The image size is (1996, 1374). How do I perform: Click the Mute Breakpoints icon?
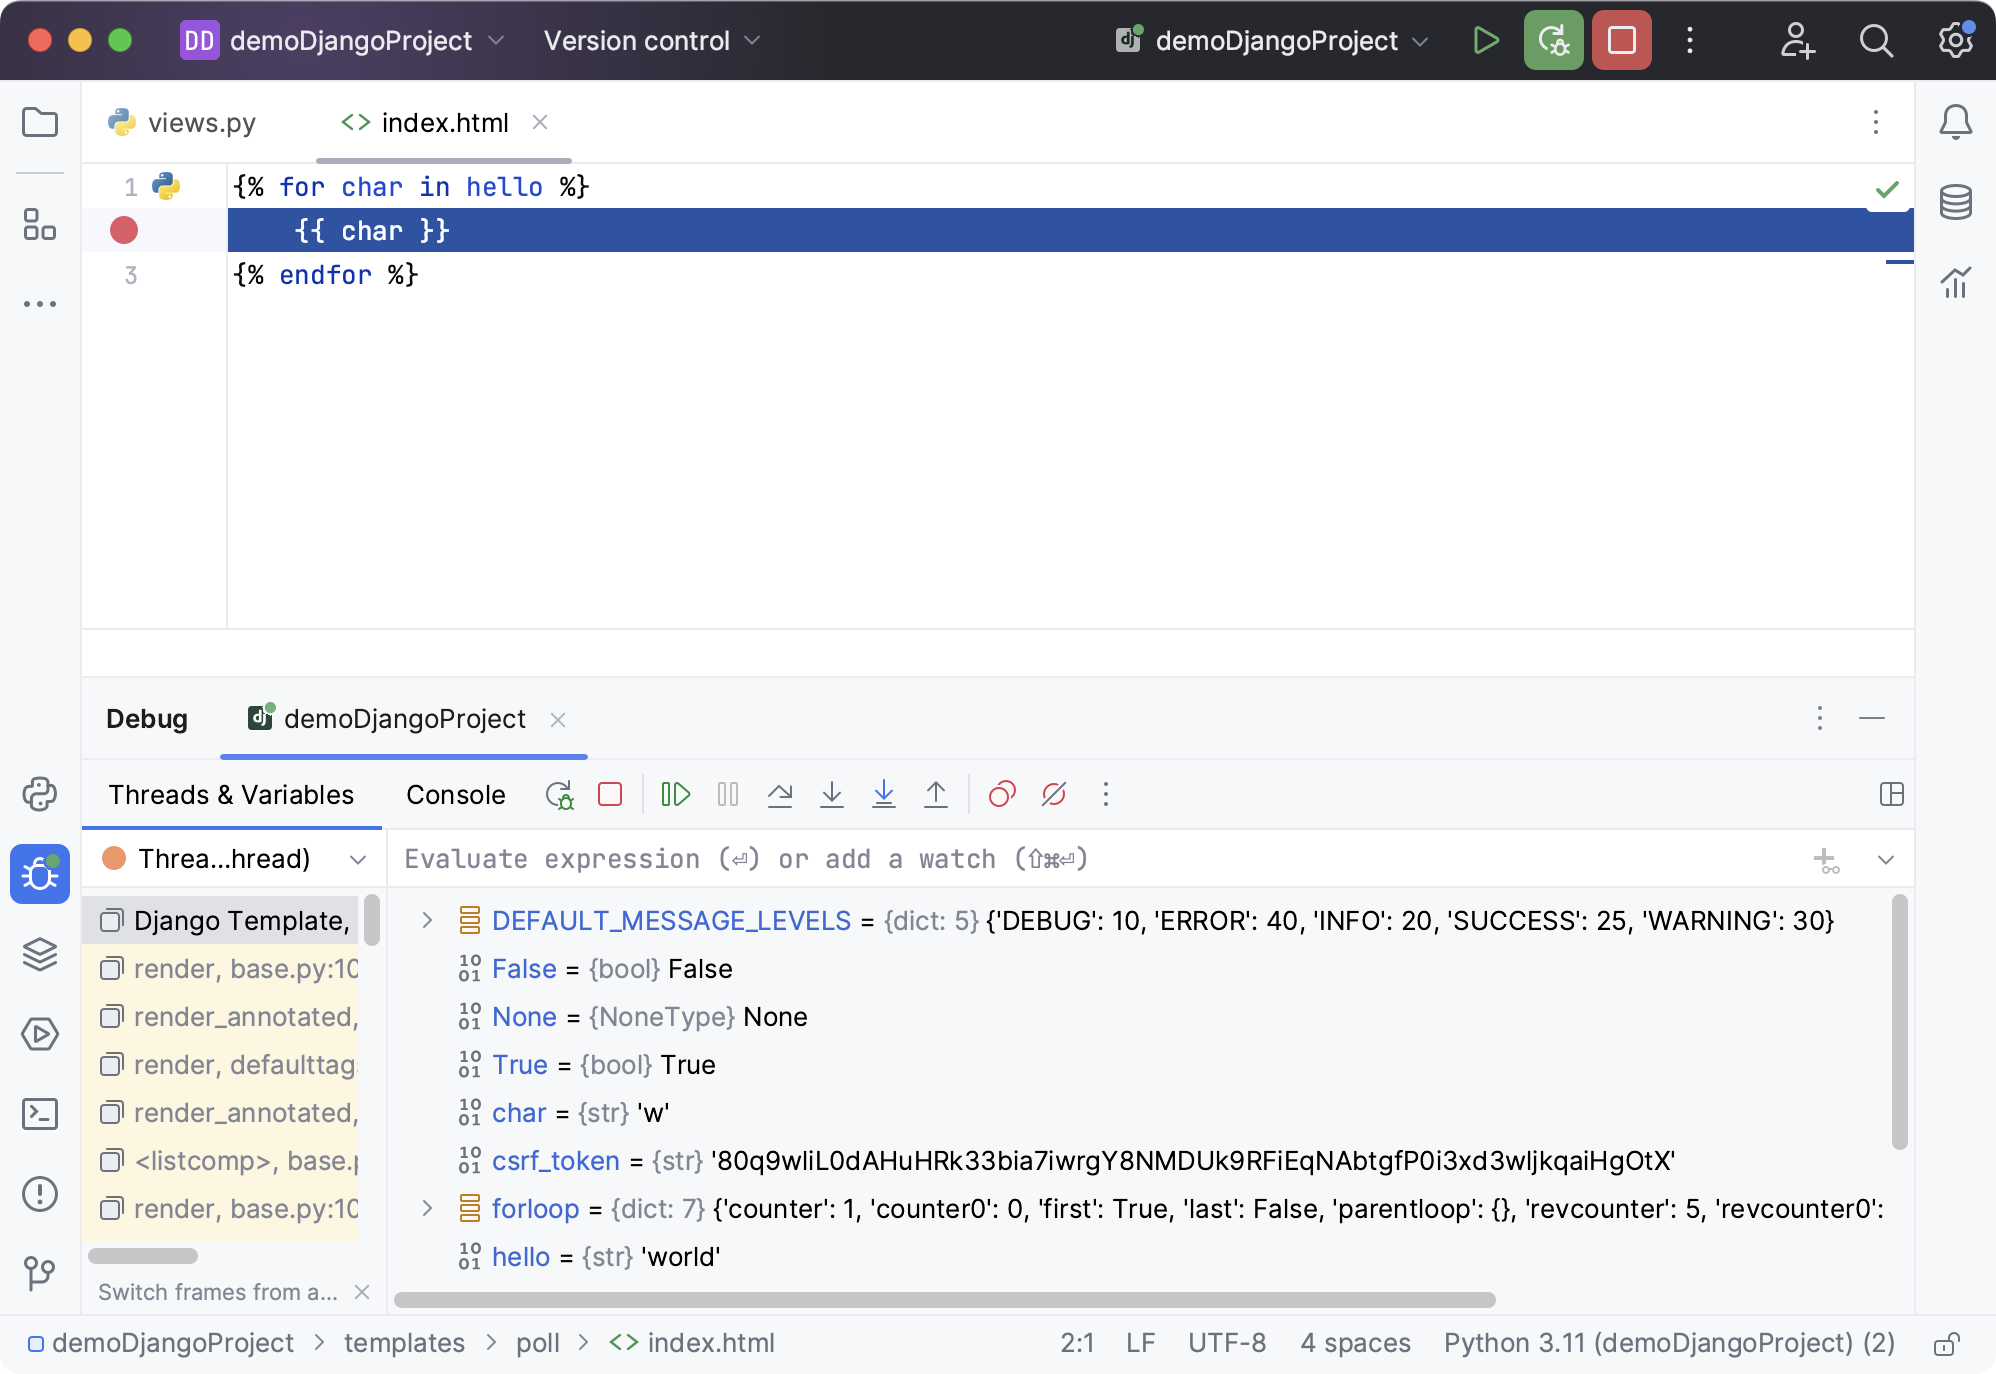1054,795
